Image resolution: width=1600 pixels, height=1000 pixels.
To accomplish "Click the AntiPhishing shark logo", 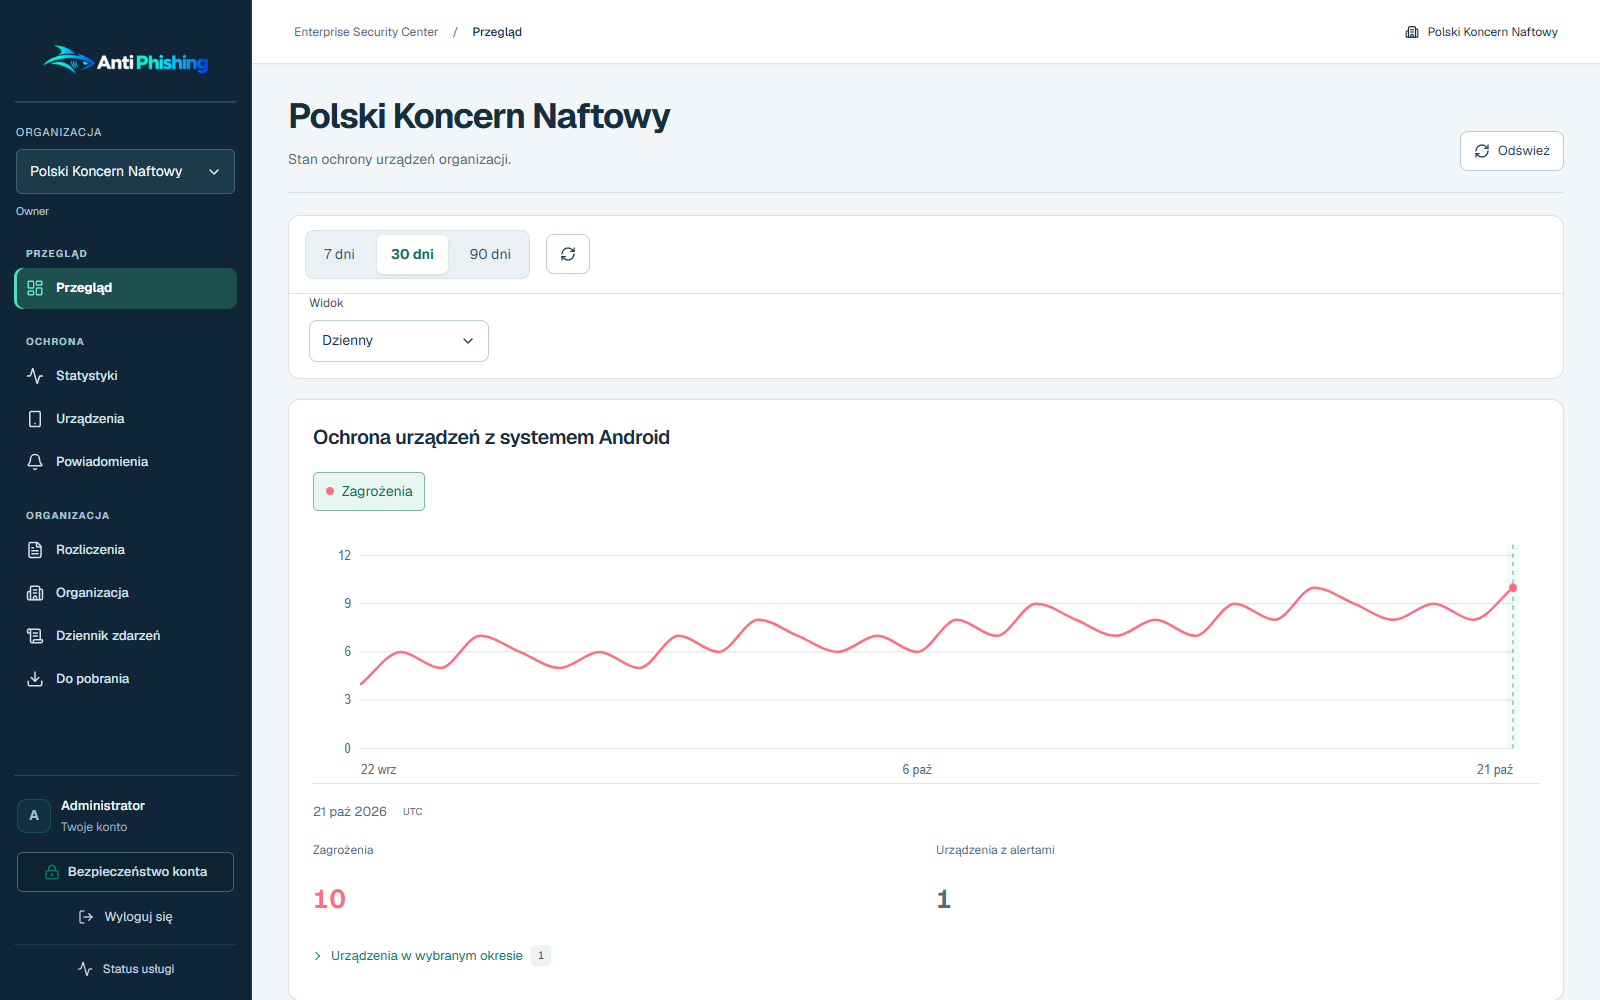I will click(x=125, y=60).
